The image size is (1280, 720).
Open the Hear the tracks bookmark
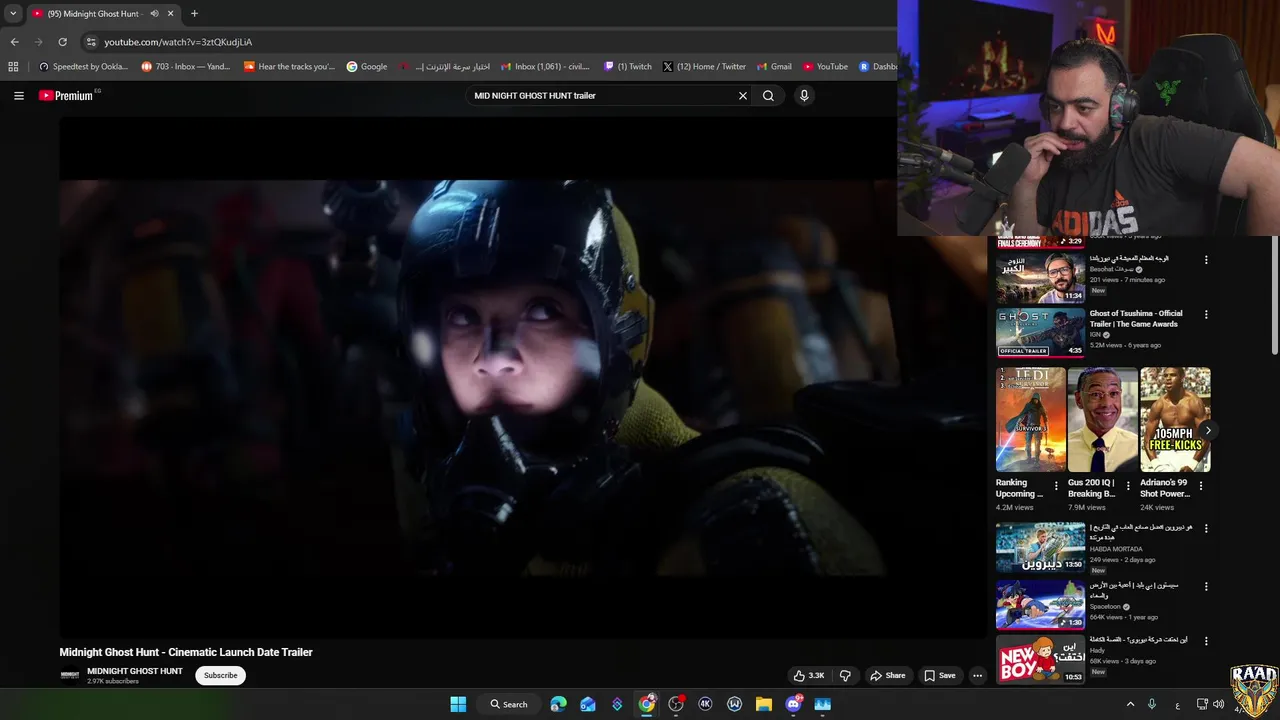click(290, 67)
